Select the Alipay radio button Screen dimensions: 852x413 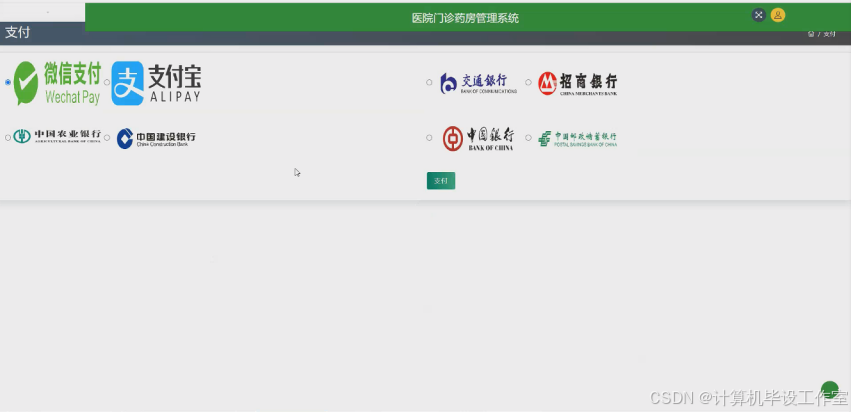click(x=106, y=83)
